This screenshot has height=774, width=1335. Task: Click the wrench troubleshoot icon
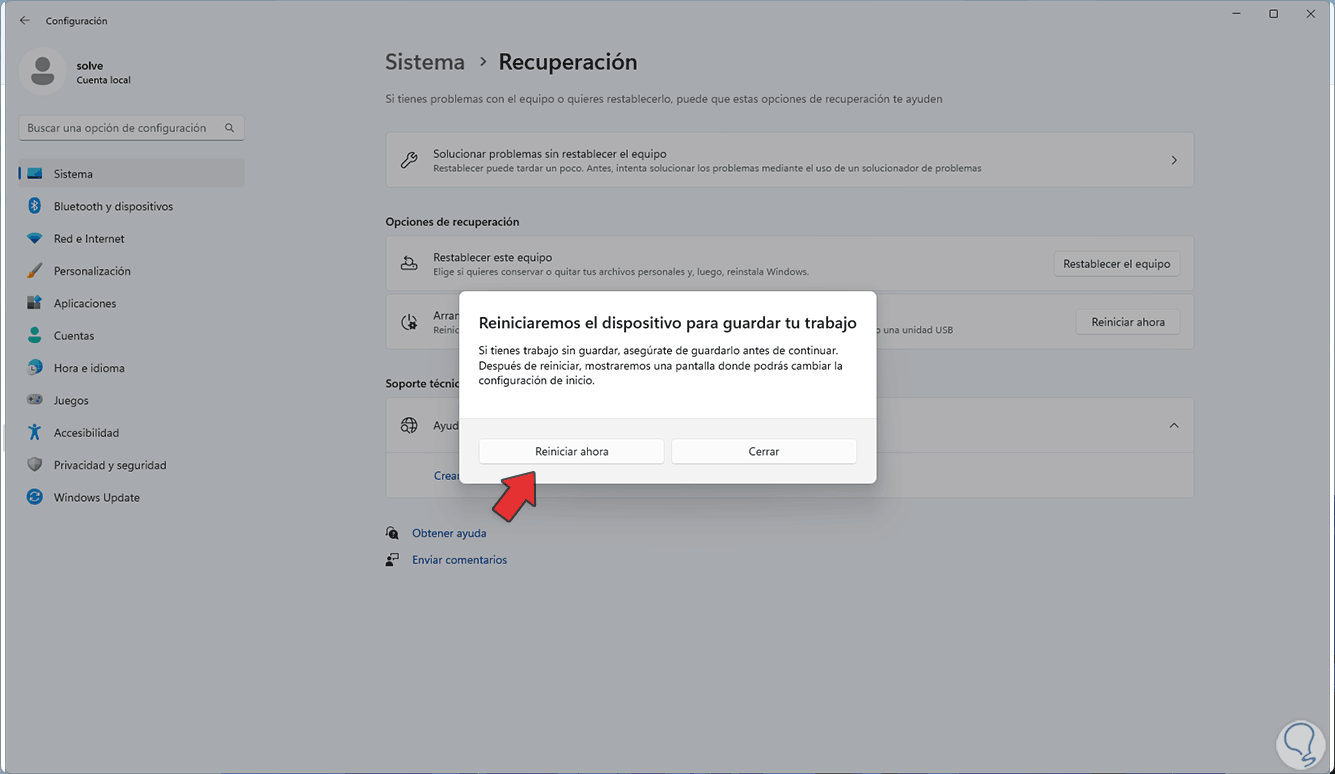[x=409, y=160]
